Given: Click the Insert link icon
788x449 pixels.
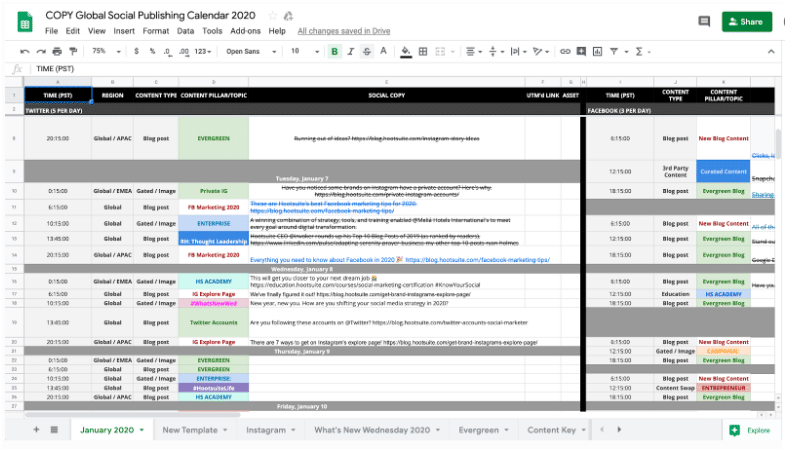Looking at the screenshot, I should tap(565, 51).
